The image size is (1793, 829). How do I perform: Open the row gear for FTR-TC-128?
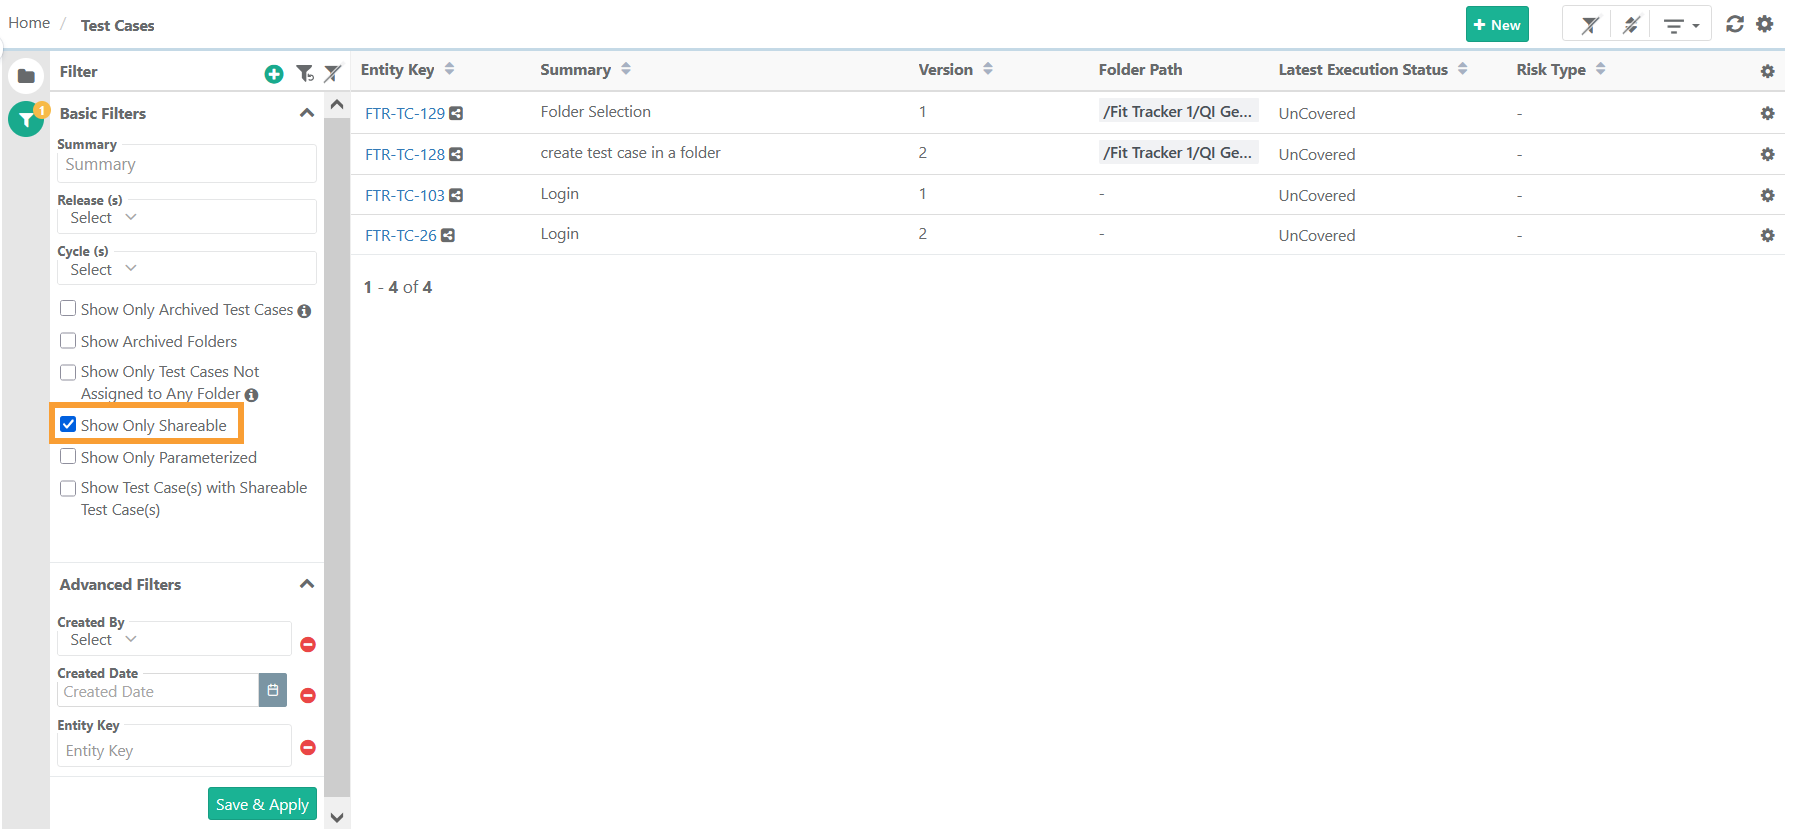pos(1767,154)
